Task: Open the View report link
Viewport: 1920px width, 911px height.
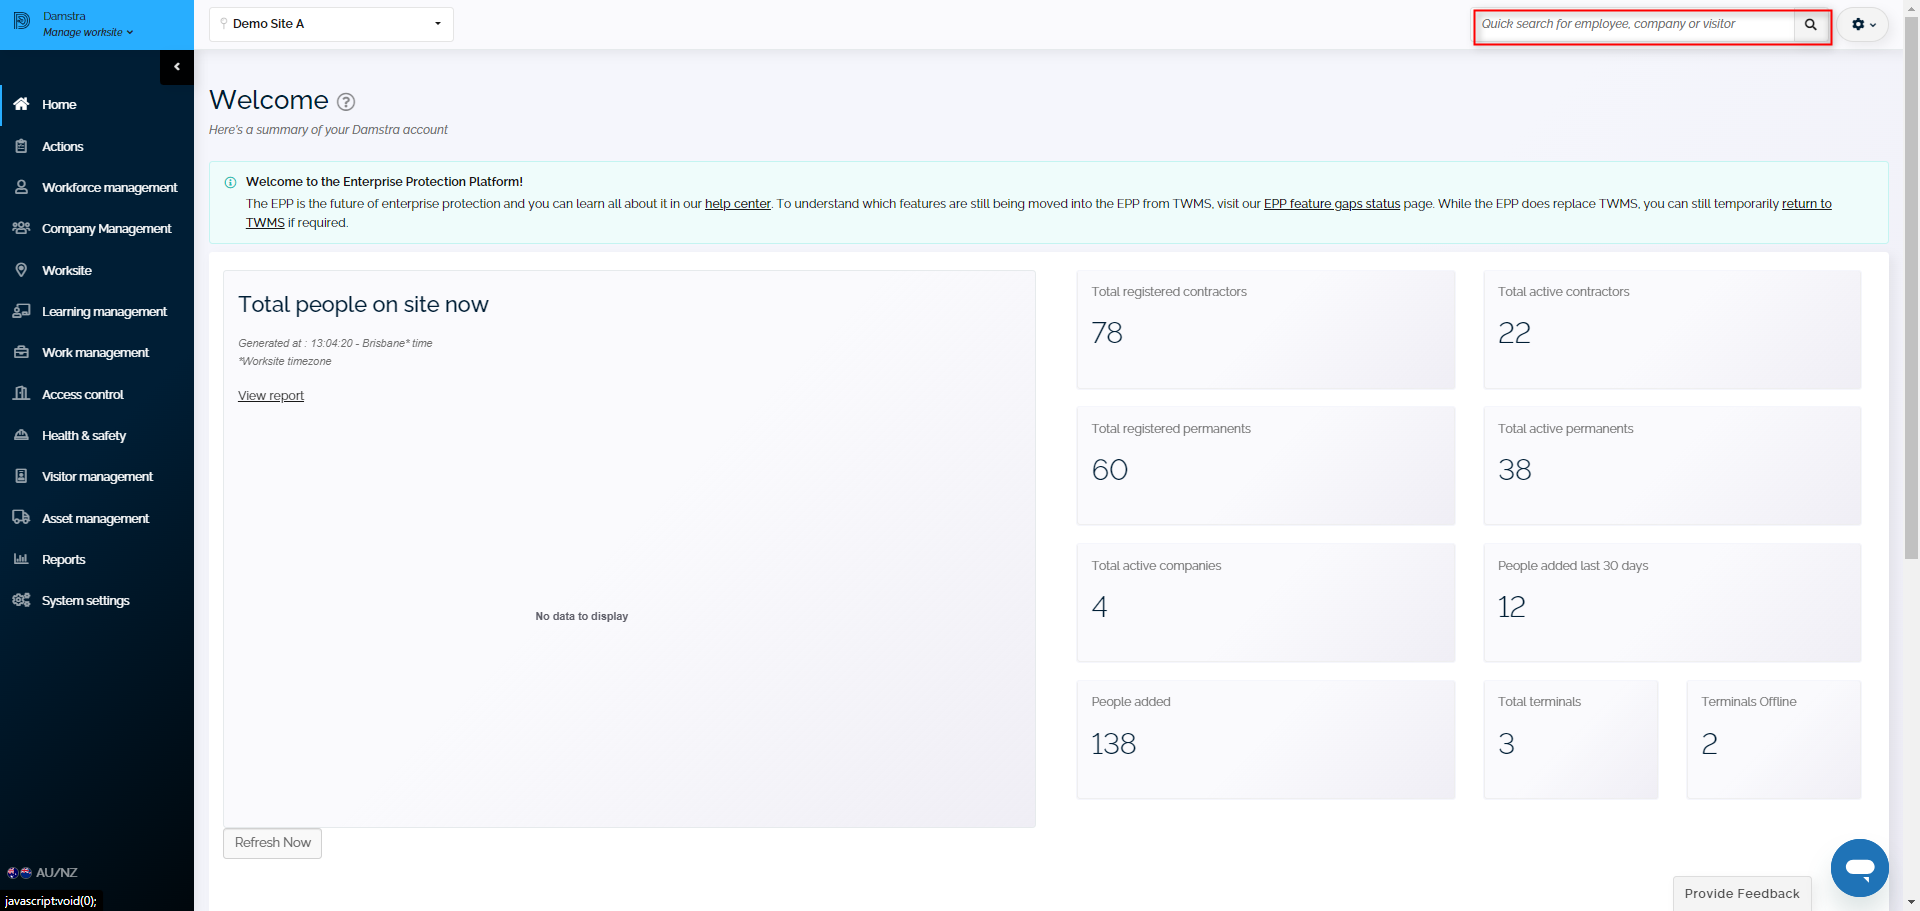Action: (x=271, y=396)
